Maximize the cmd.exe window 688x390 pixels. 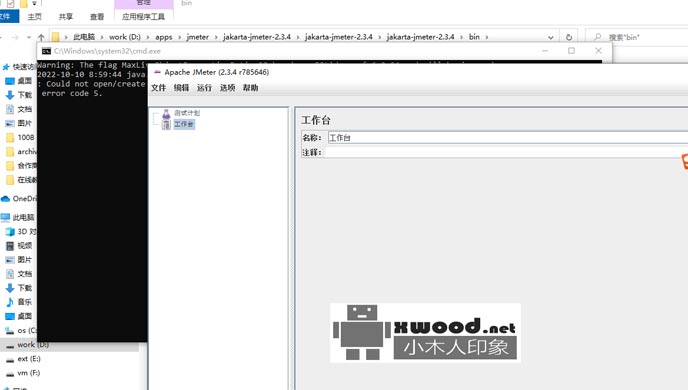[571, 51]
